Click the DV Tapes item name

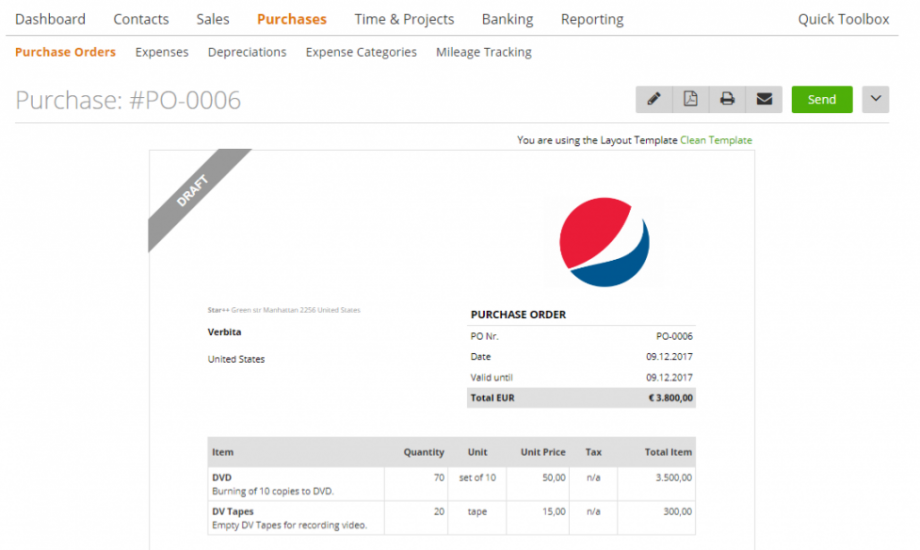[x=232, y=512]
